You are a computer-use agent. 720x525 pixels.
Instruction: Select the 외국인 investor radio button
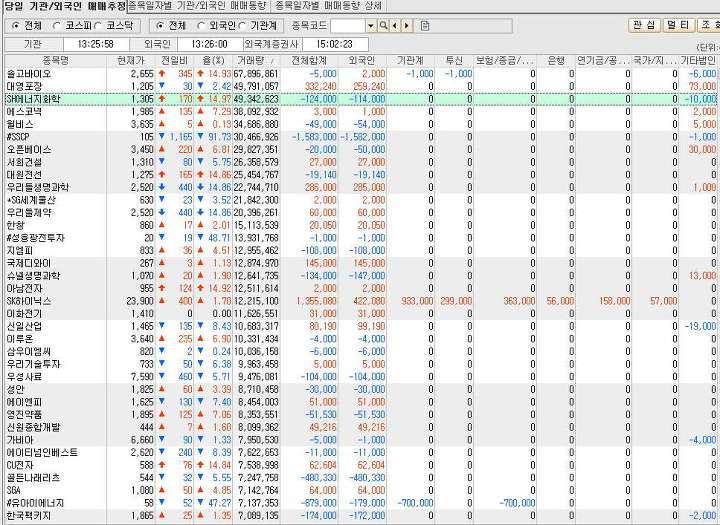click(x=201, y=26)
